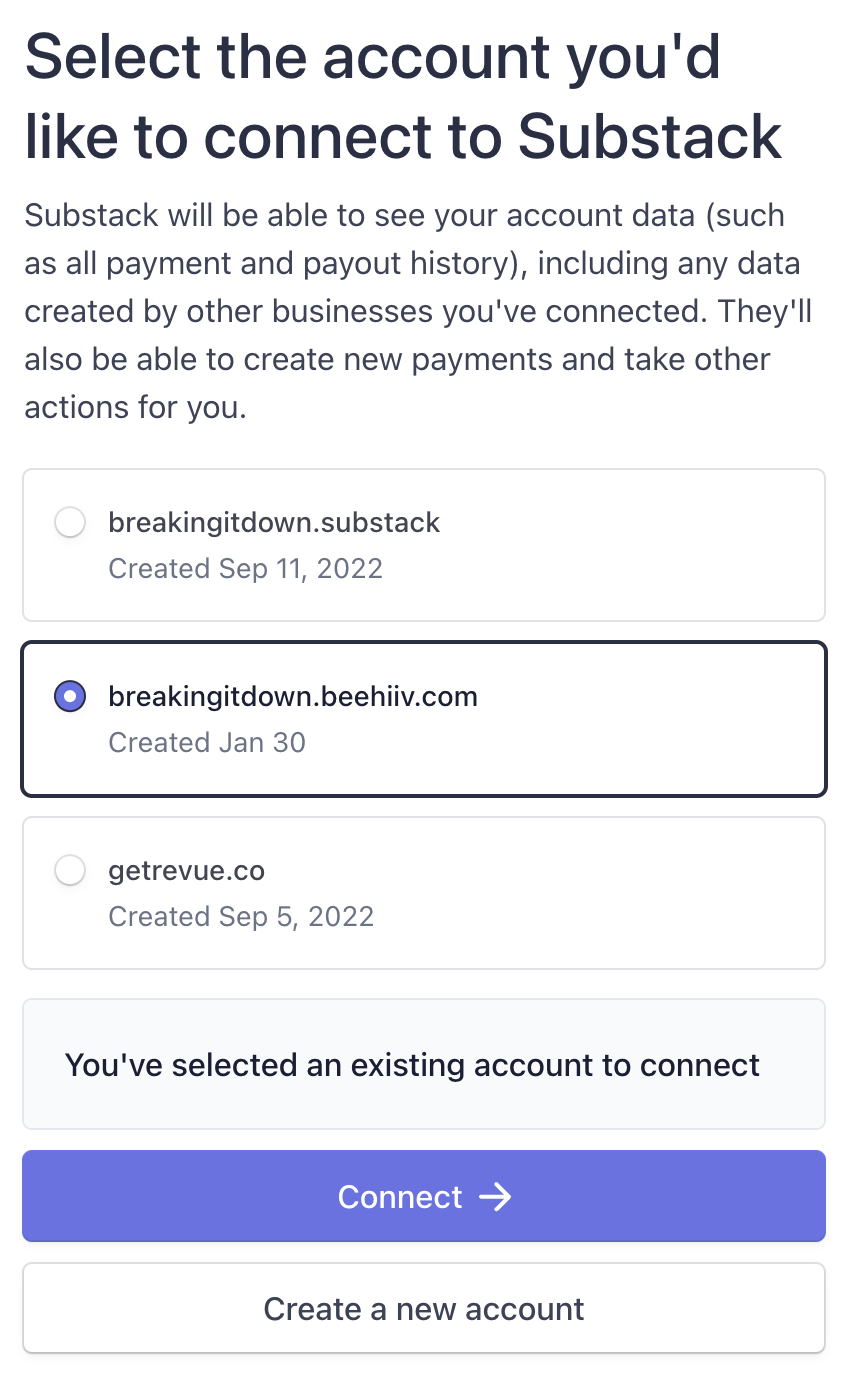The width and height of the screenshot is (846, 1380).
Task: Click the selected-account confirmation message box
Action: pyautogui.click(x=423, y=1064)
